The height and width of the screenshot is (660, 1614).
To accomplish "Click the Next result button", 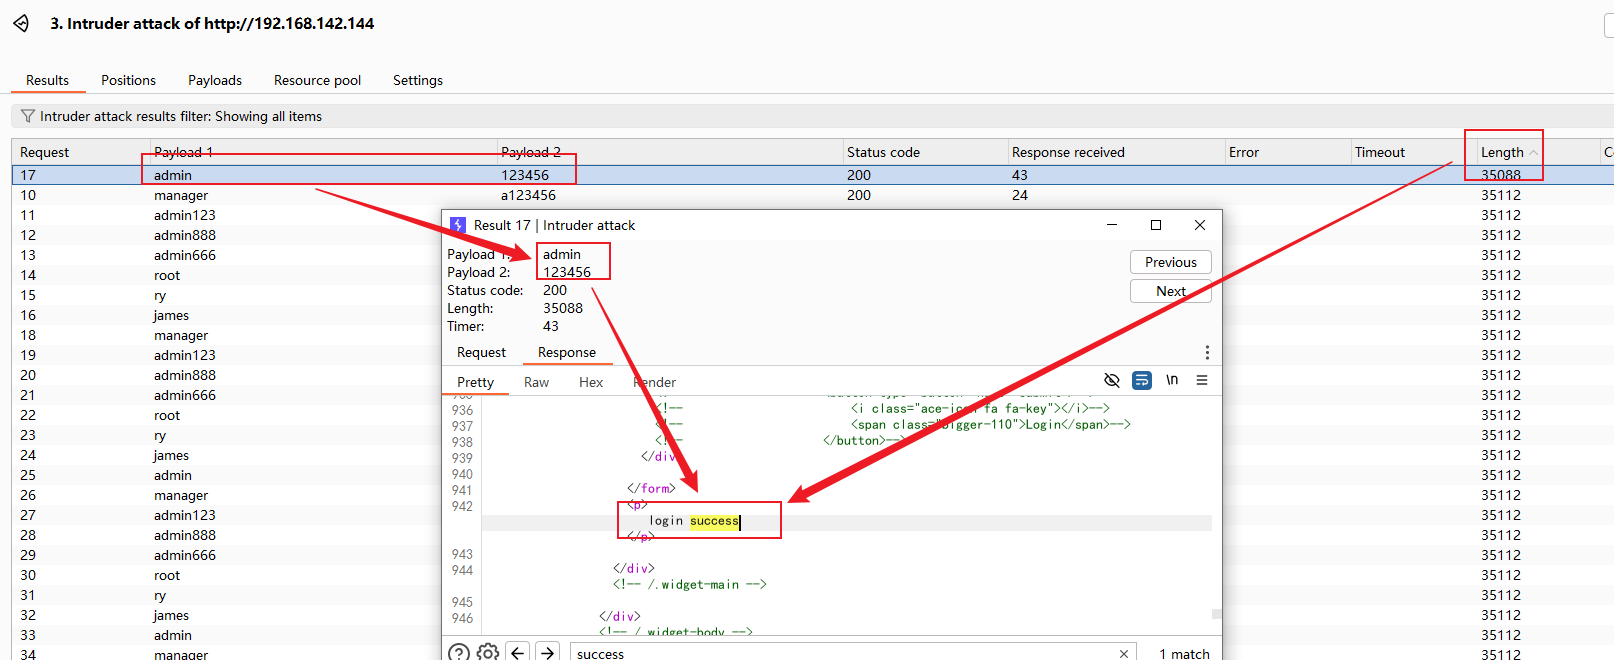I will point(1171,291).
